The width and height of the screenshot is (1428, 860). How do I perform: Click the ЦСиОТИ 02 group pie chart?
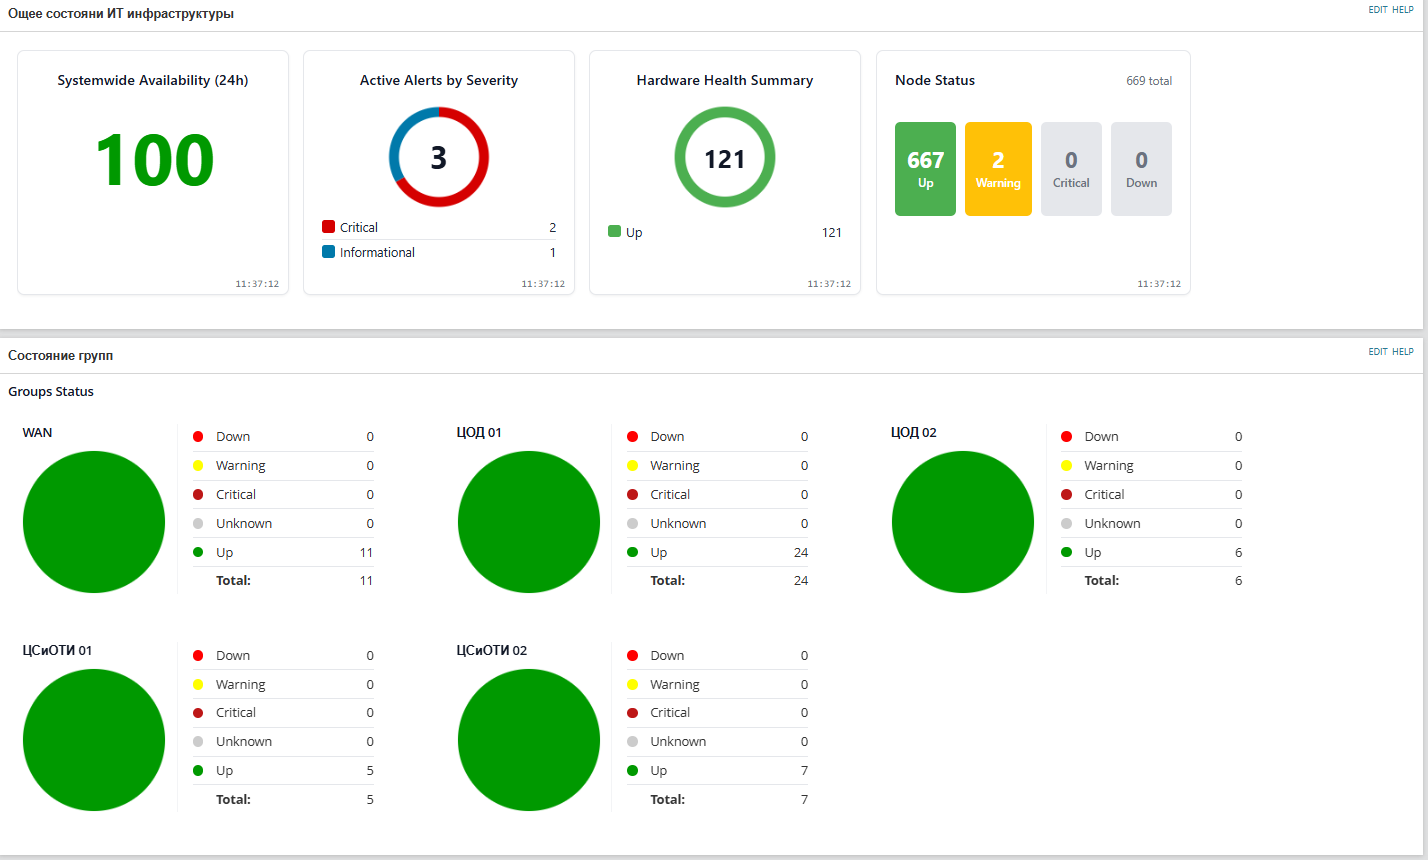pyautogui.click(x=528, y=739)
